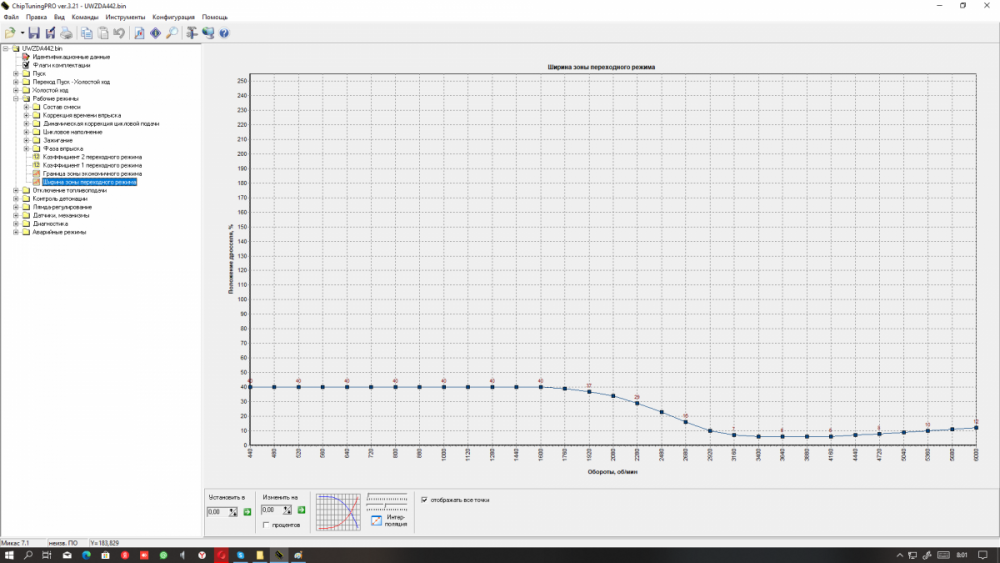Click the magnifier Search toolbar icon
1000x563 pixels.
pos(171,33)
